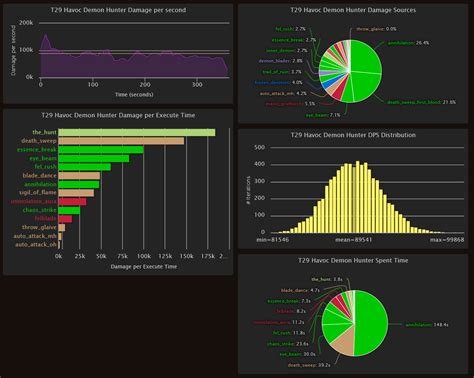Click the 'mean=89541' label under DPS Distribution

pyautogui.click(x=353, y=240)
